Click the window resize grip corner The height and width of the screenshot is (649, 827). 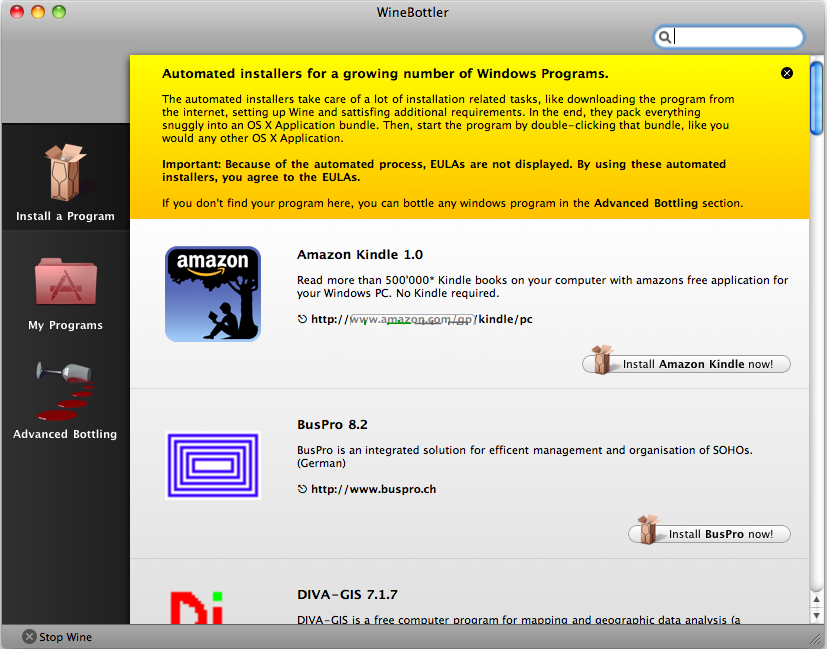pos(816,638)
